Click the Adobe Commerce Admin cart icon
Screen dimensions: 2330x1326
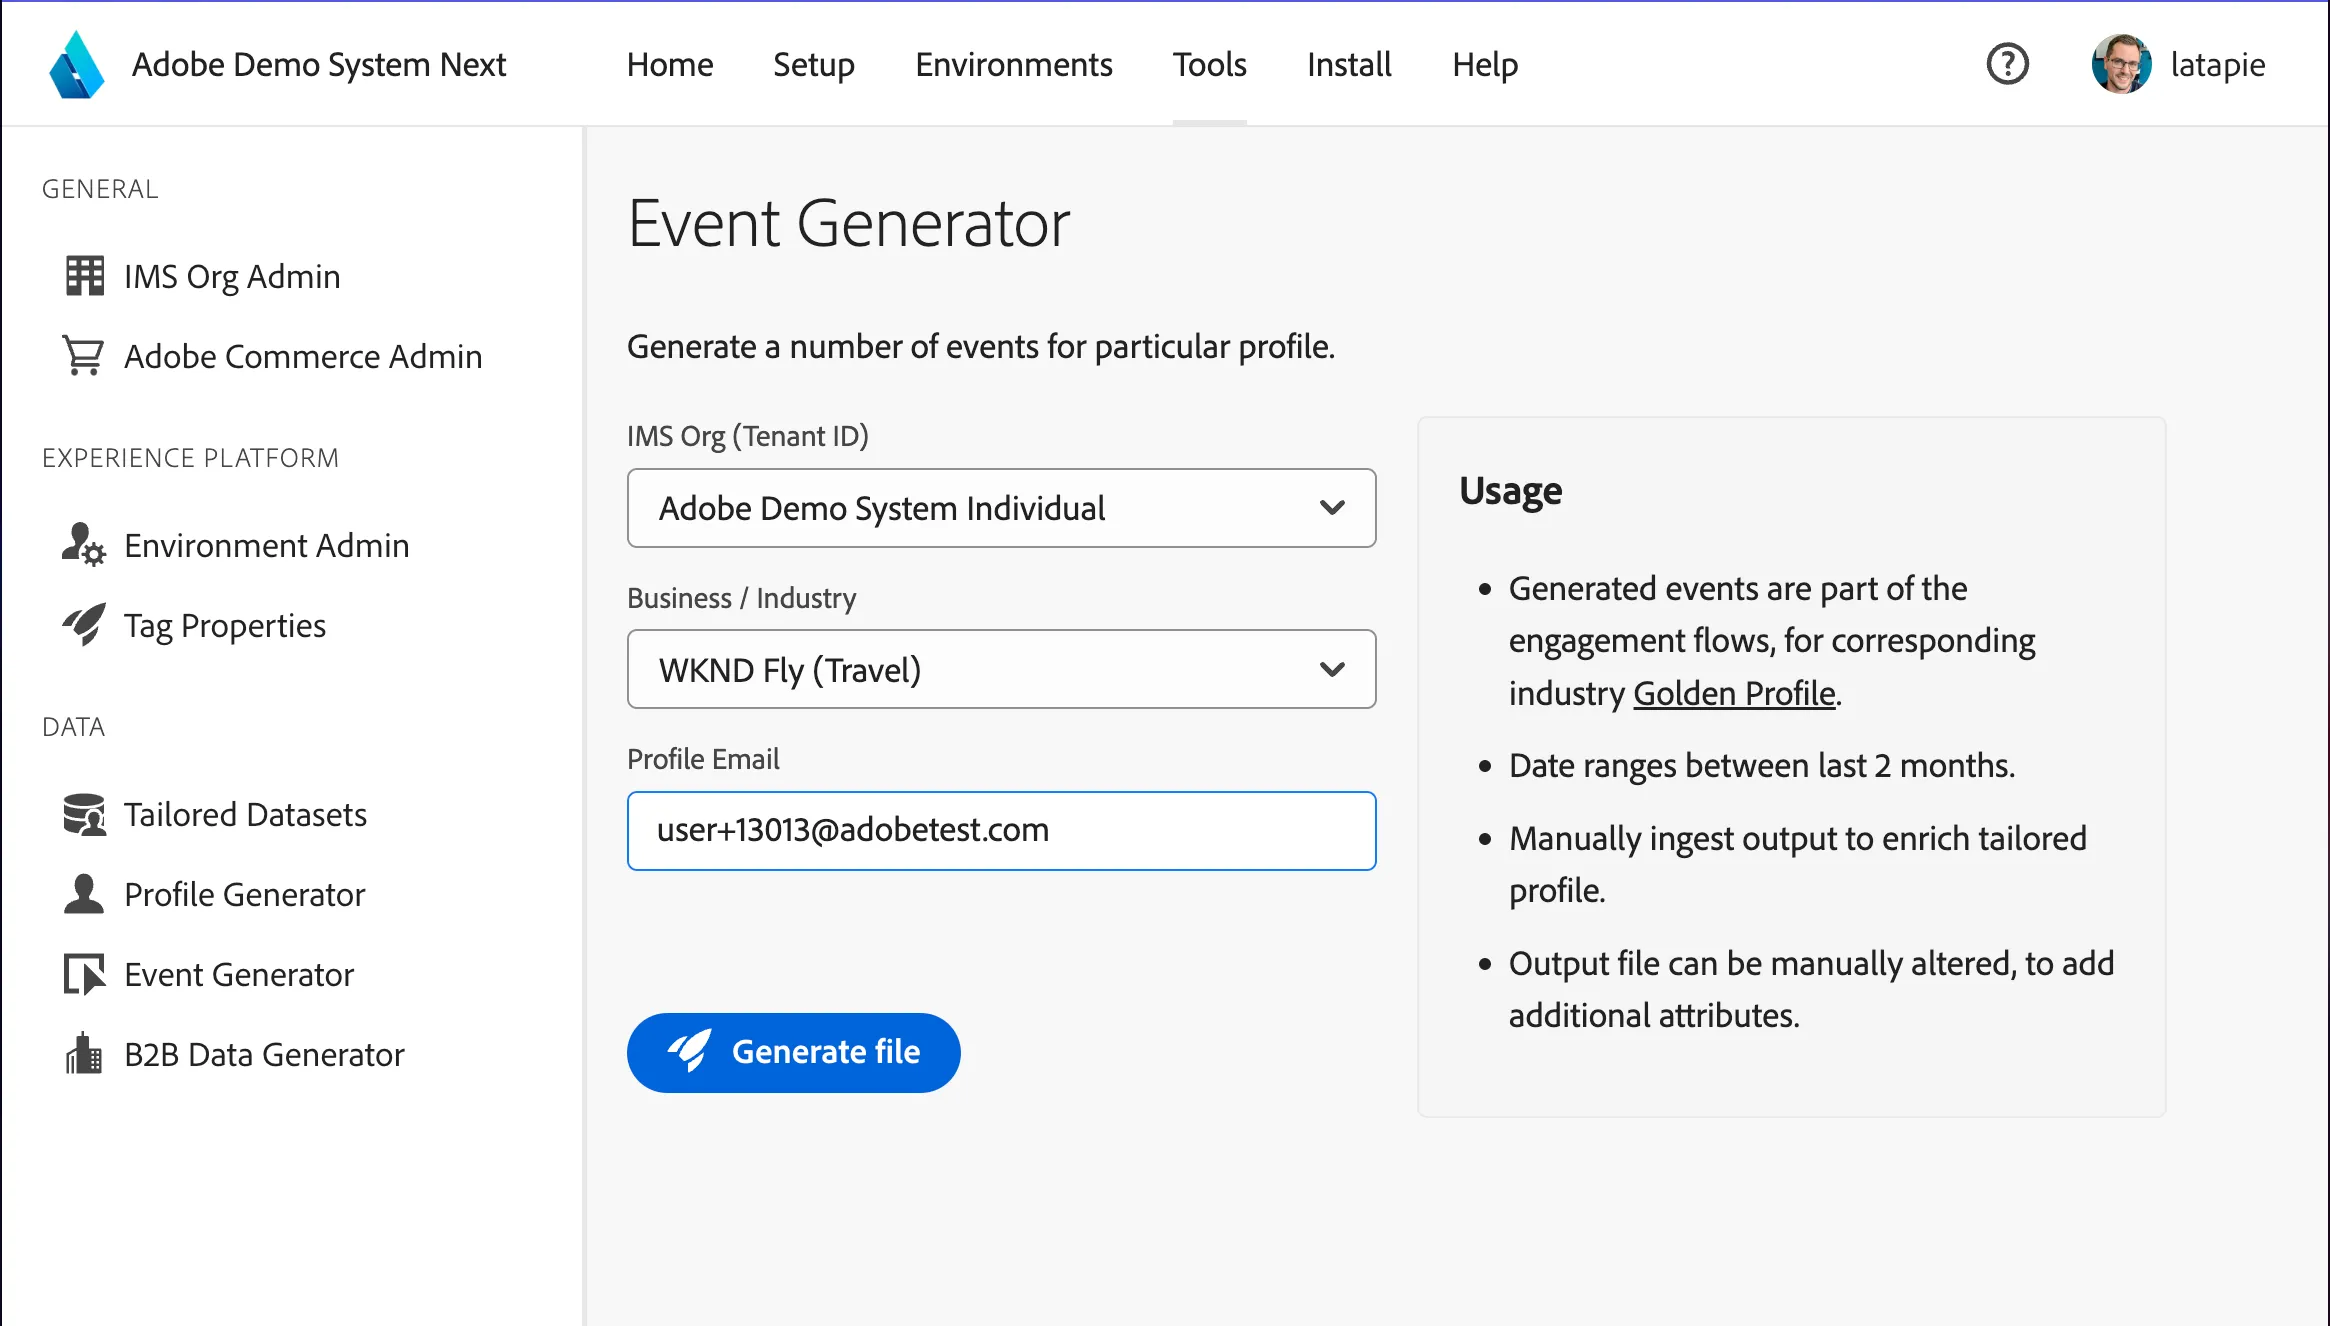point(84,356)
